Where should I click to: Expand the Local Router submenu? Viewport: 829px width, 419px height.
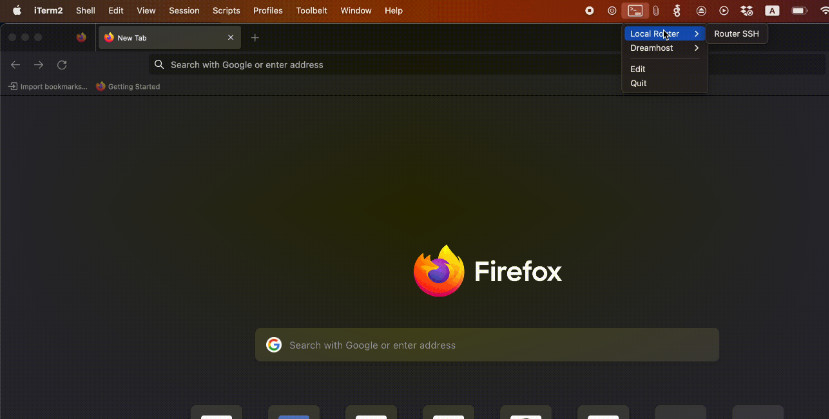[665, 33]
